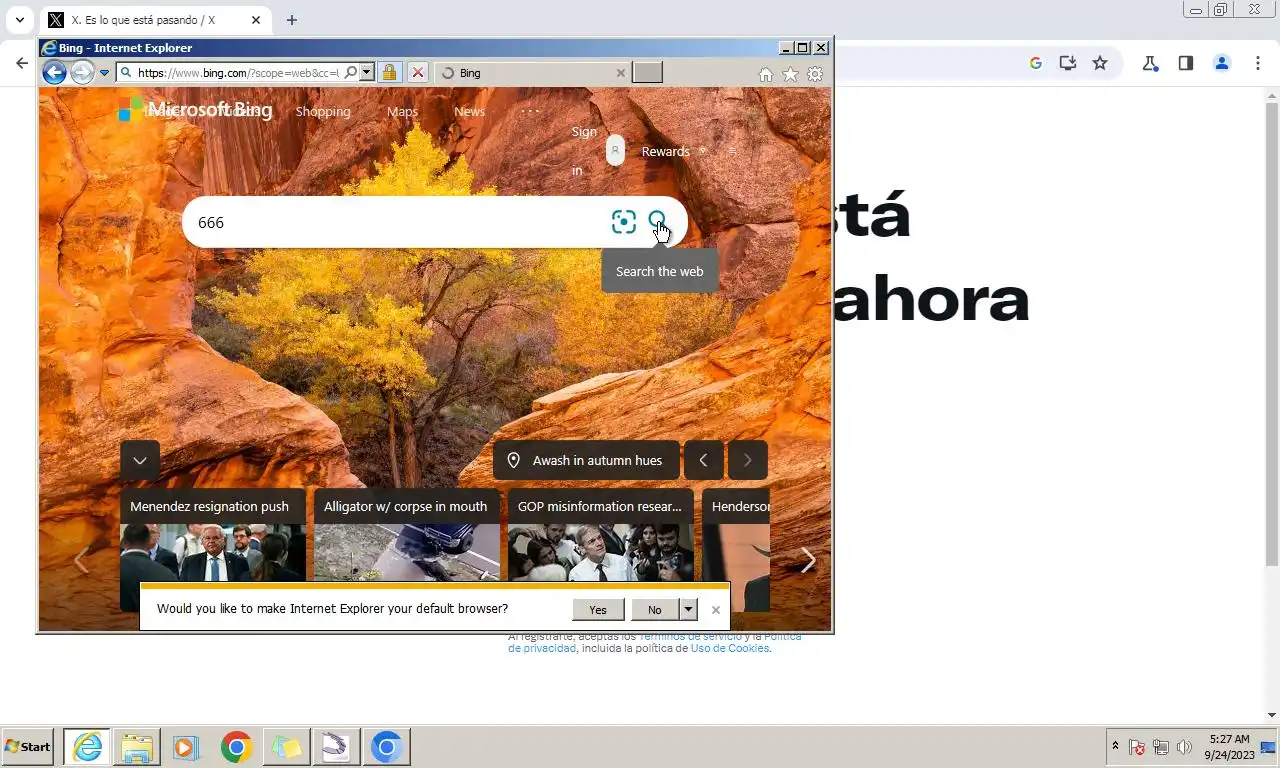
Task: Click Yes to make IE default browser
Action: click(x=598, y=609)
